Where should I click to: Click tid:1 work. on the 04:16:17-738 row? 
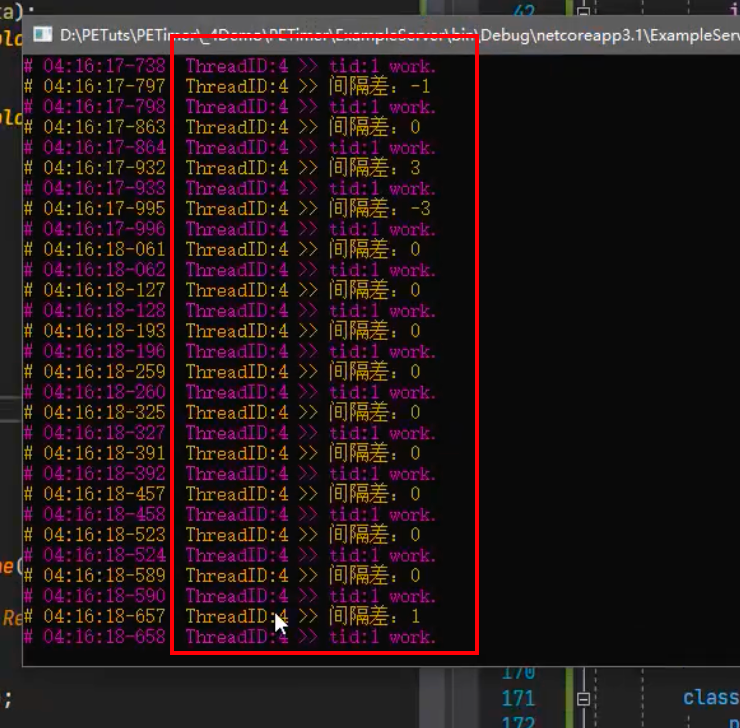click(x=382, y=66)
